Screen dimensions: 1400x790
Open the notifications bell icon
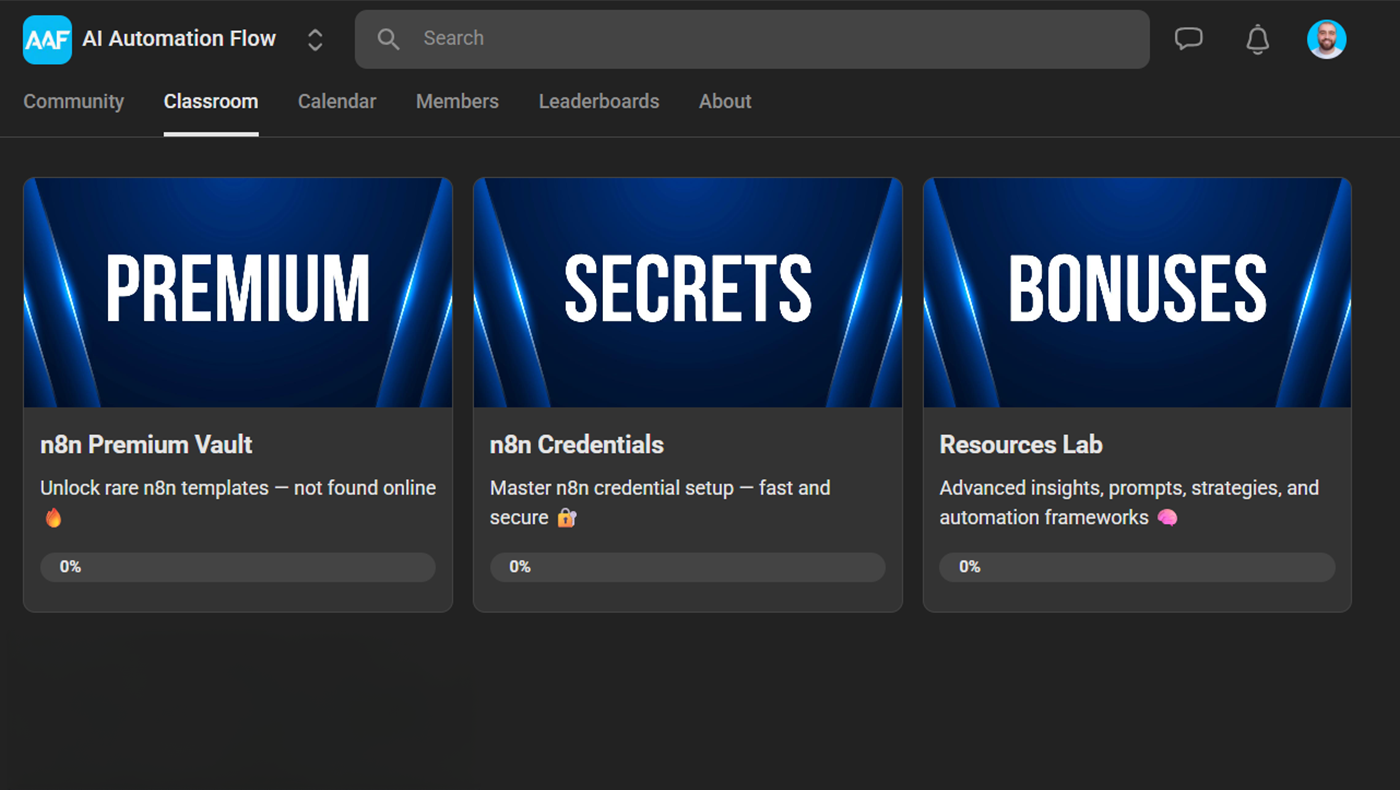coord(1257,39)
